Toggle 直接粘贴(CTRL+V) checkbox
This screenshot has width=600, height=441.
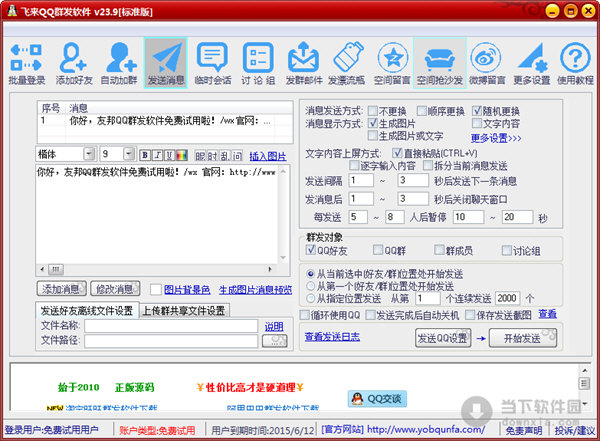[x=397, y=153]
